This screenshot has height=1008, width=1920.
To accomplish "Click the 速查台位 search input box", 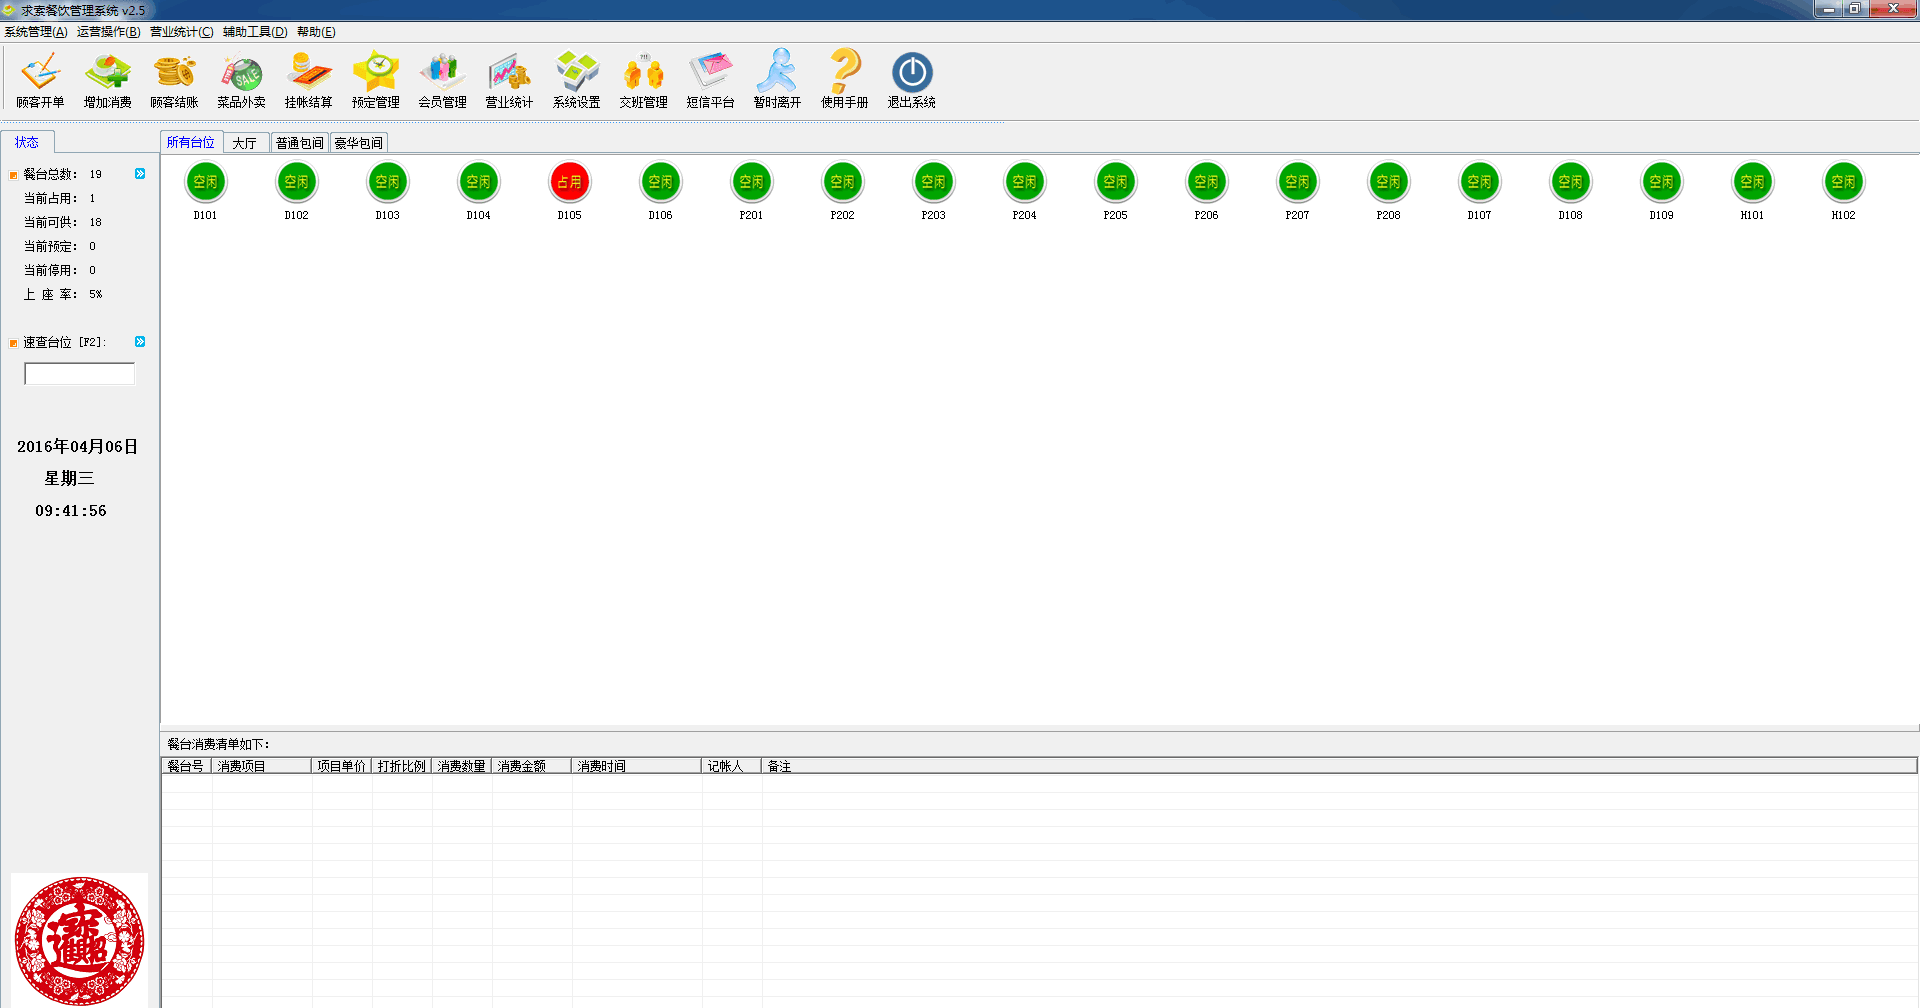I will point(79,374).
